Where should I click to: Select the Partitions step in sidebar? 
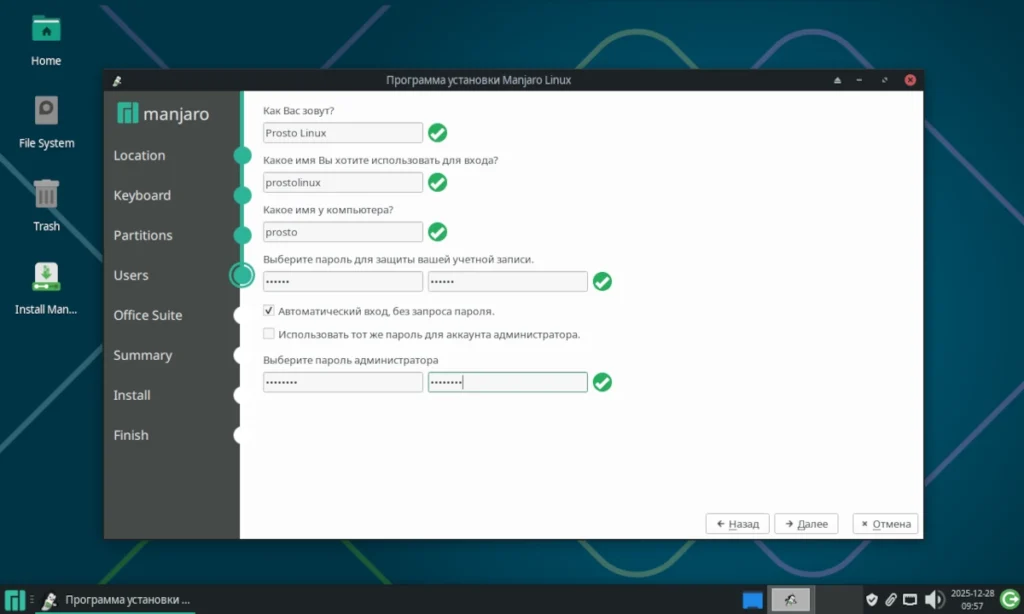(143, 235)
